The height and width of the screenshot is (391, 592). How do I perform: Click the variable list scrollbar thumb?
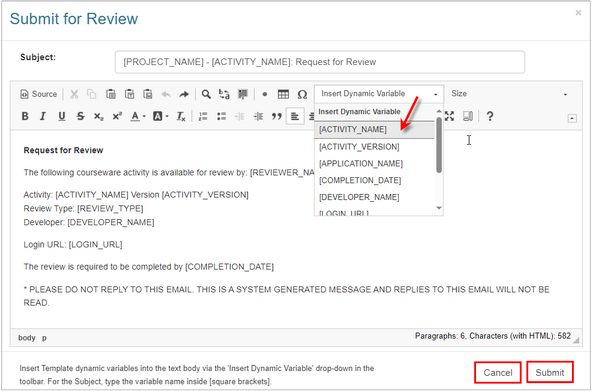pyautogui.click(x=439, y=145)
